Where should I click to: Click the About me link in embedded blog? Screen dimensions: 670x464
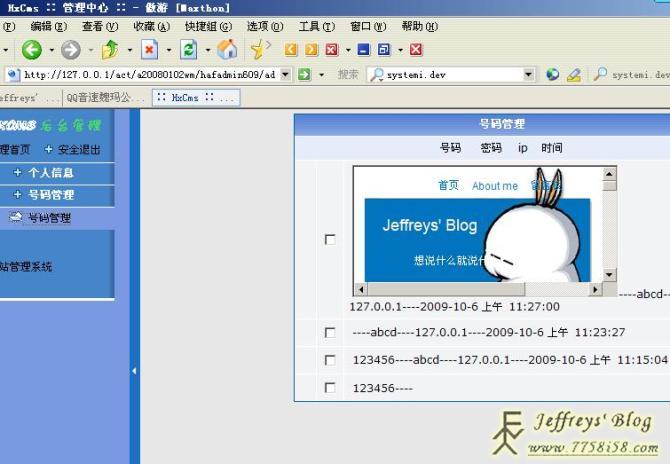(494, 186)
